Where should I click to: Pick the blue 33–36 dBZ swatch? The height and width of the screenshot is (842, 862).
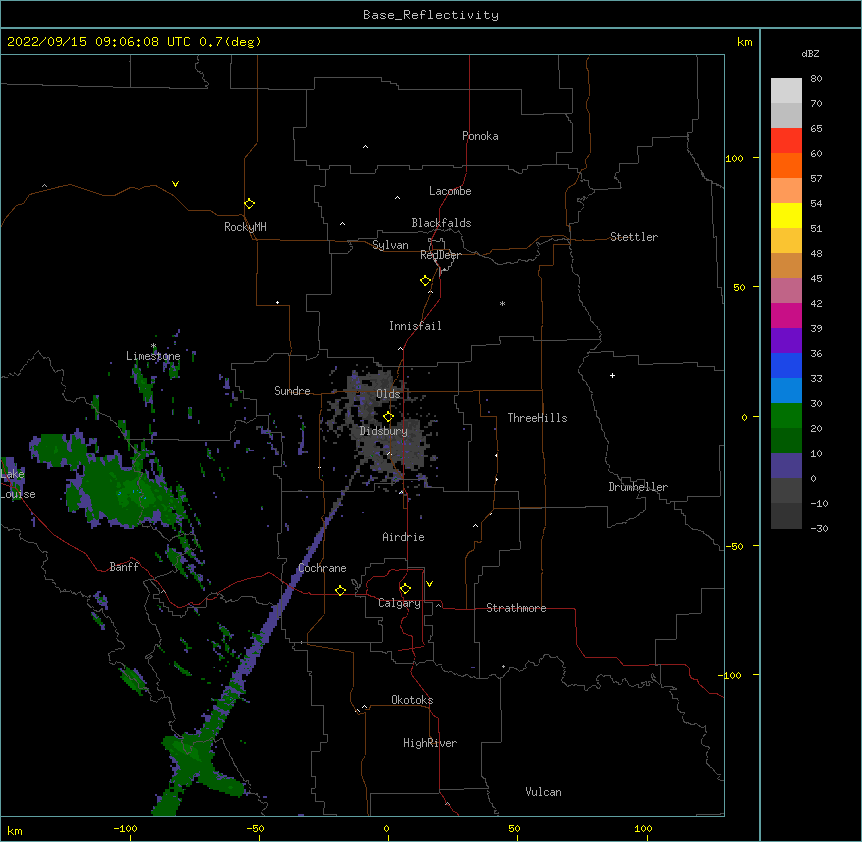click(786, 365)
